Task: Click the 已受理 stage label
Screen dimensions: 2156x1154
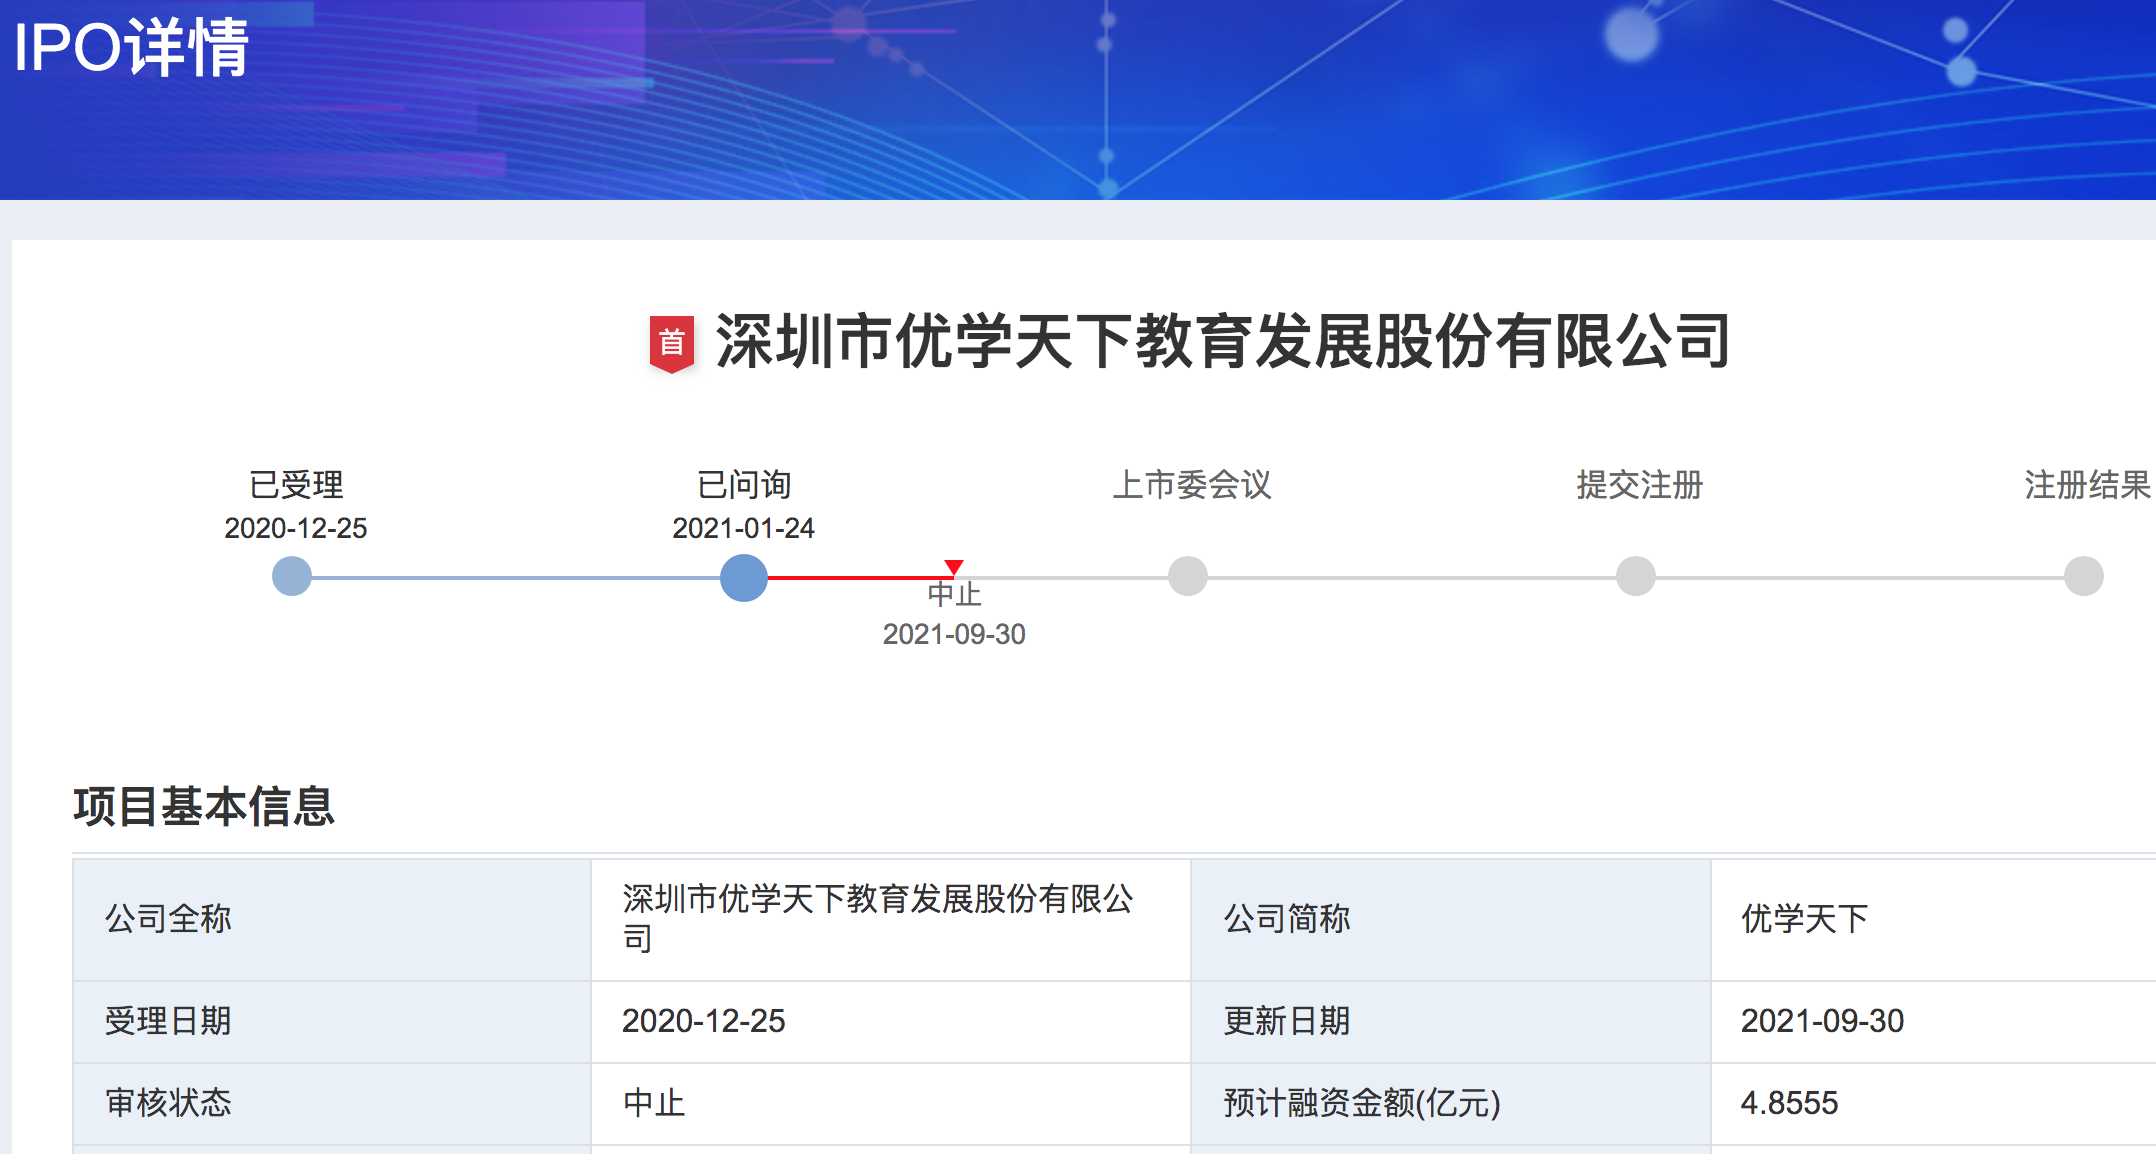Action: (296, 485)
